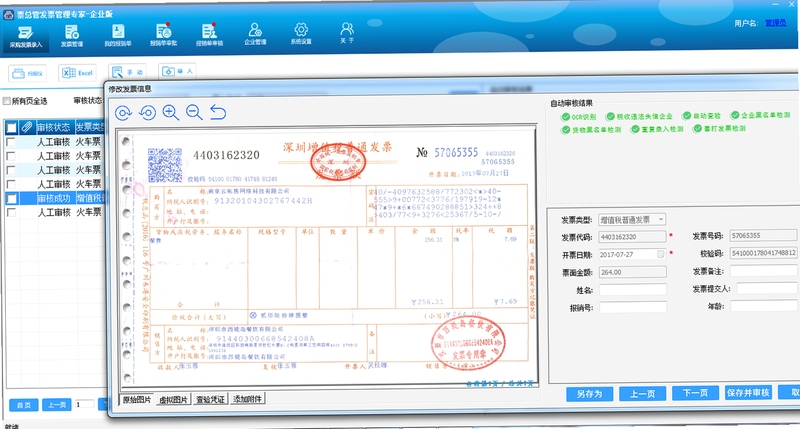
Task: Click the 管理员 username link
Action: click(776, 22)
